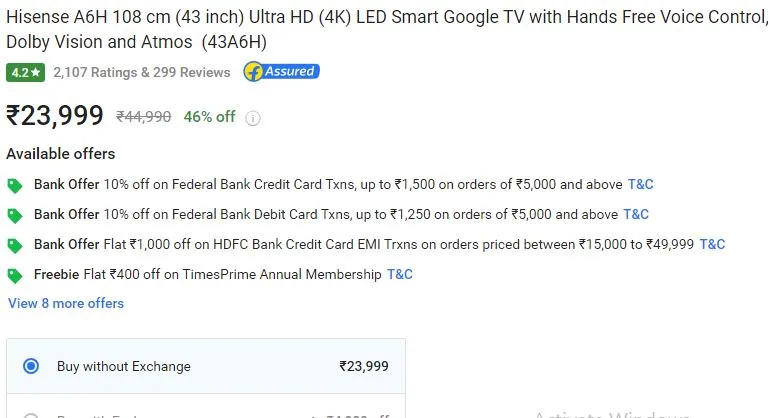Click the Buy without Exchange ₹23,999 amount
This screenshot has height=418, width=779.
coord(364,366)
